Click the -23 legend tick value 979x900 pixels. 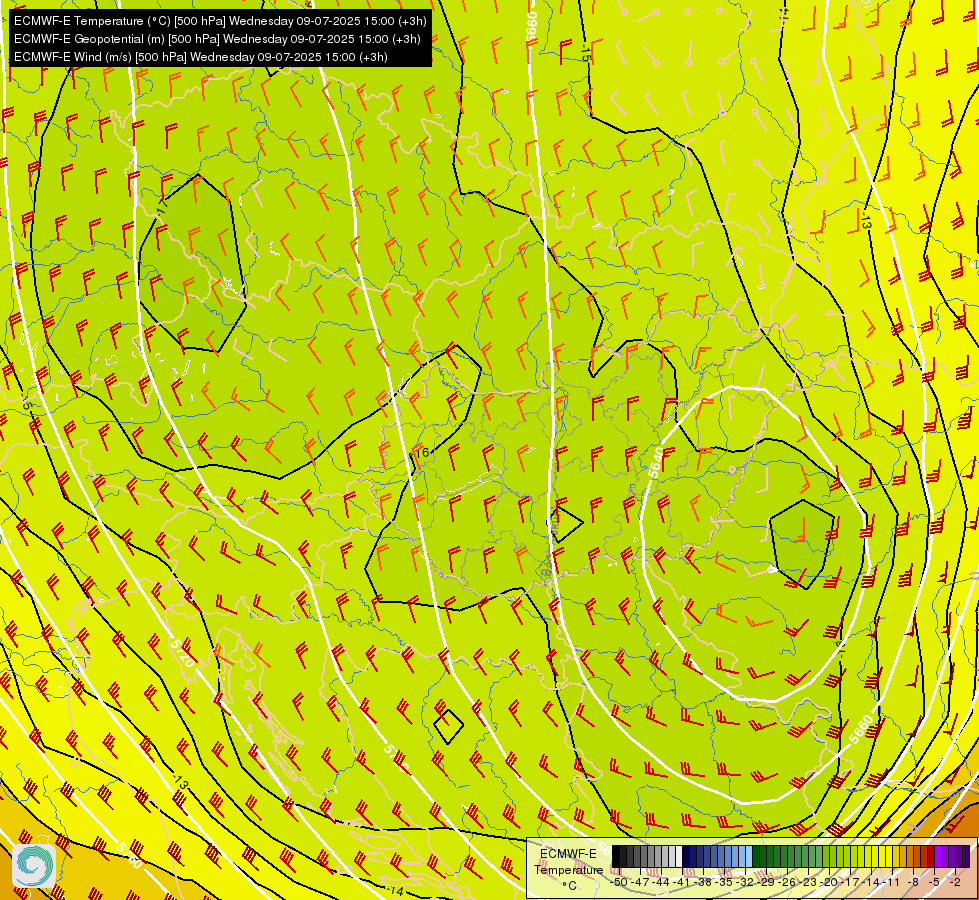point(809,882)
